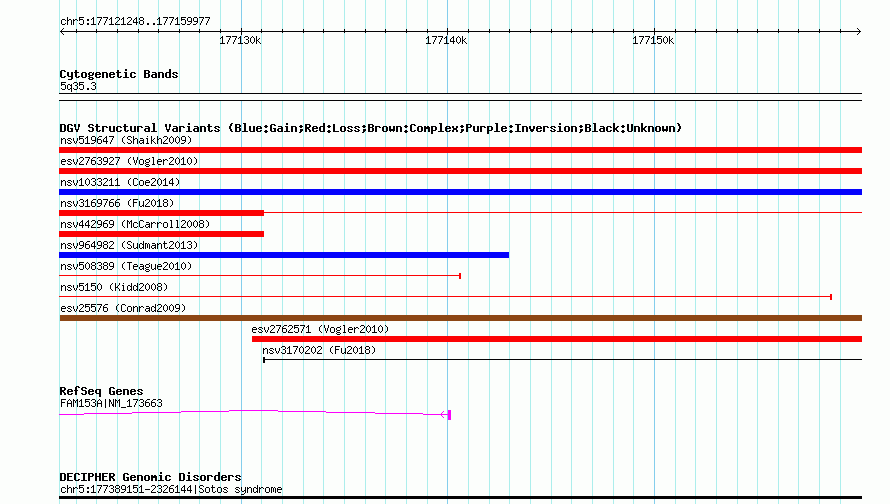Select the Cytogenetic Bands track title
The width and height of the screenshot is (890, 504).
click(119, 74)
